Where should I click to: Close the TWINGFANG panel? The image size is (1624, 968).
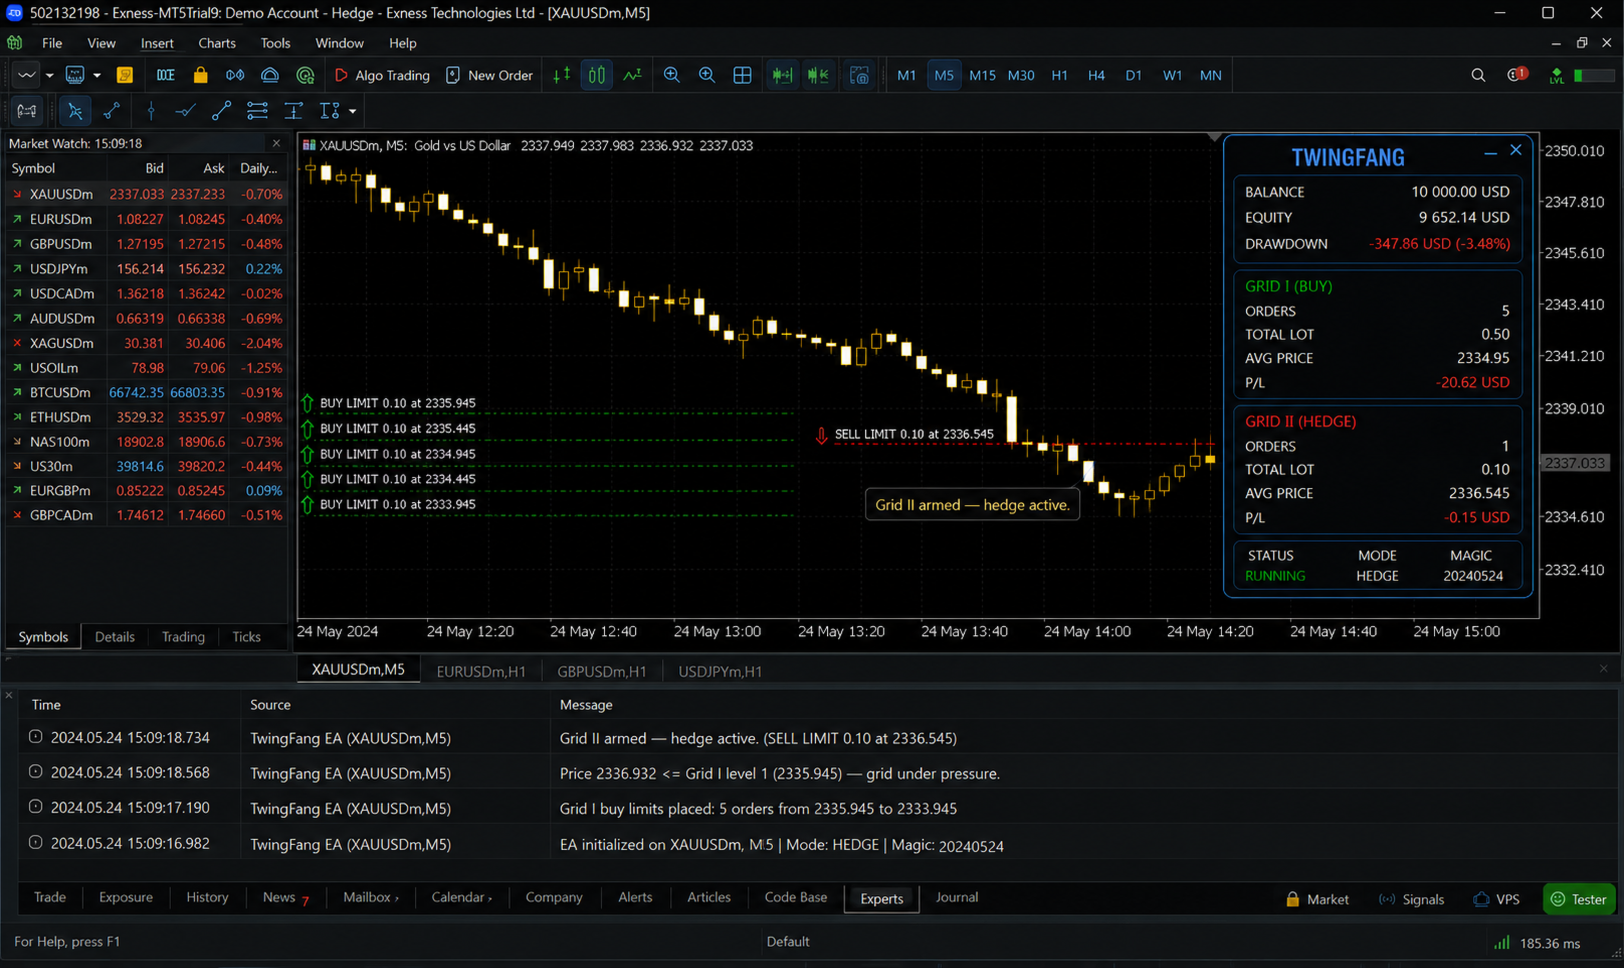pyautogui.click(x=1516, y=150)
